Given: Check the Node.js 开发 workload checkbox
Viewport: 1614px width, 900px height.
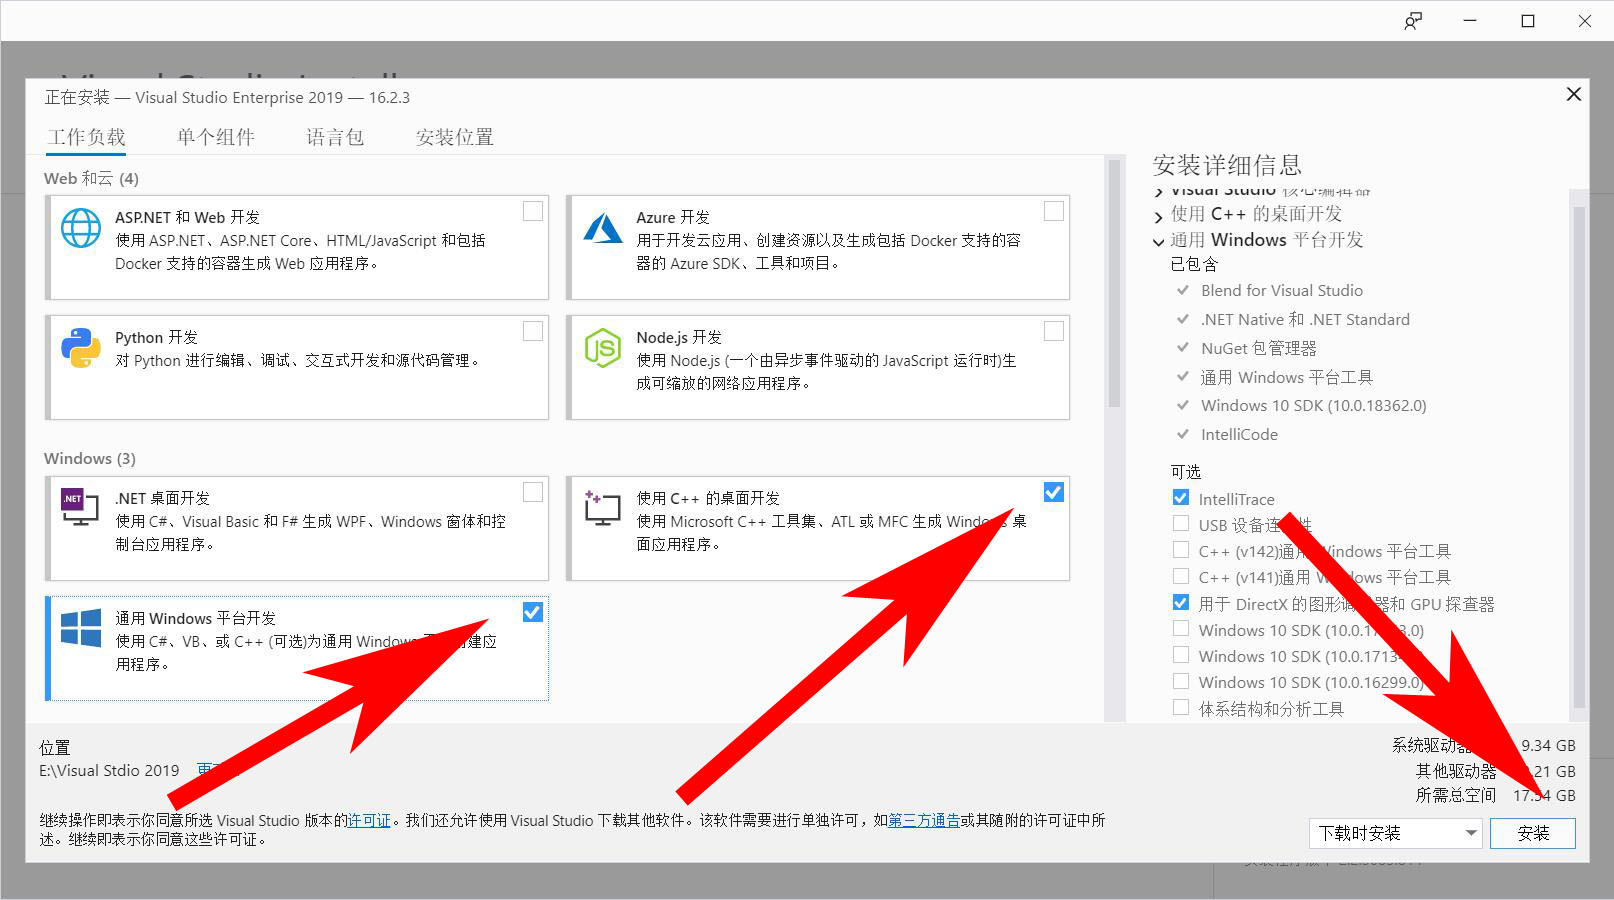Looking at the screenshot, I should [x=1054, y=331].
